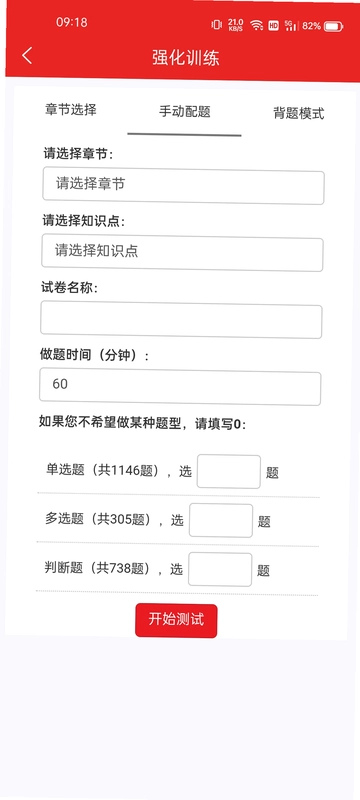Expand the 请选择知识点 dropdown
This screenshot has width=360, height=800.
[x=183, y=253]
